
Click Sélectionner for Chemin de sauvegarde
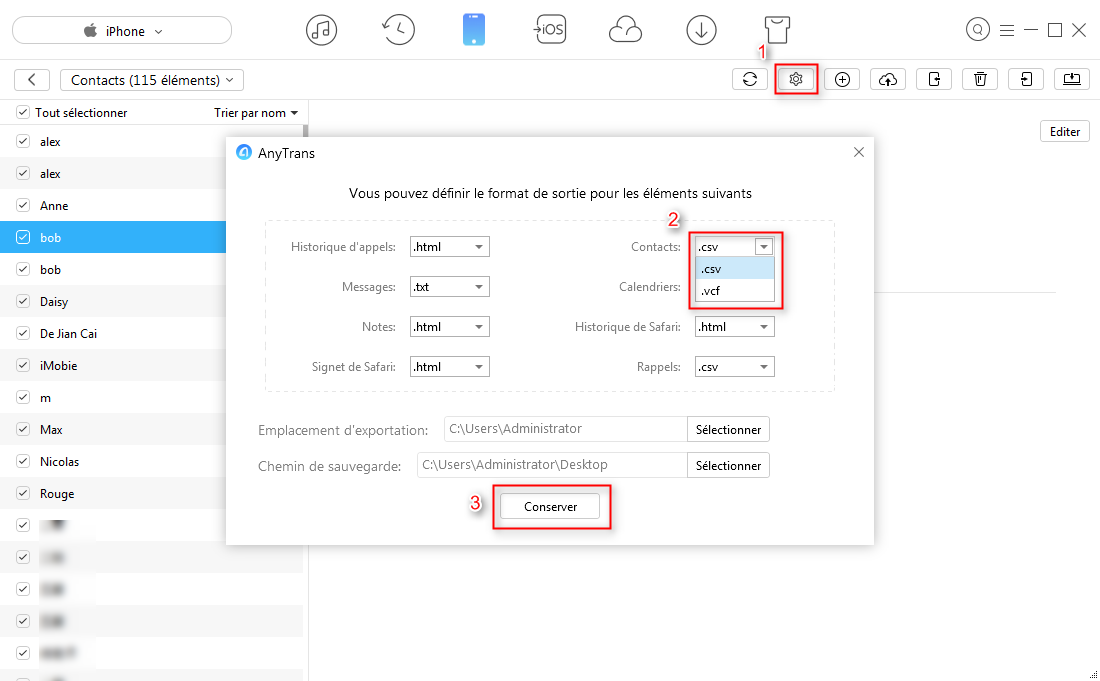coord(728,465)
